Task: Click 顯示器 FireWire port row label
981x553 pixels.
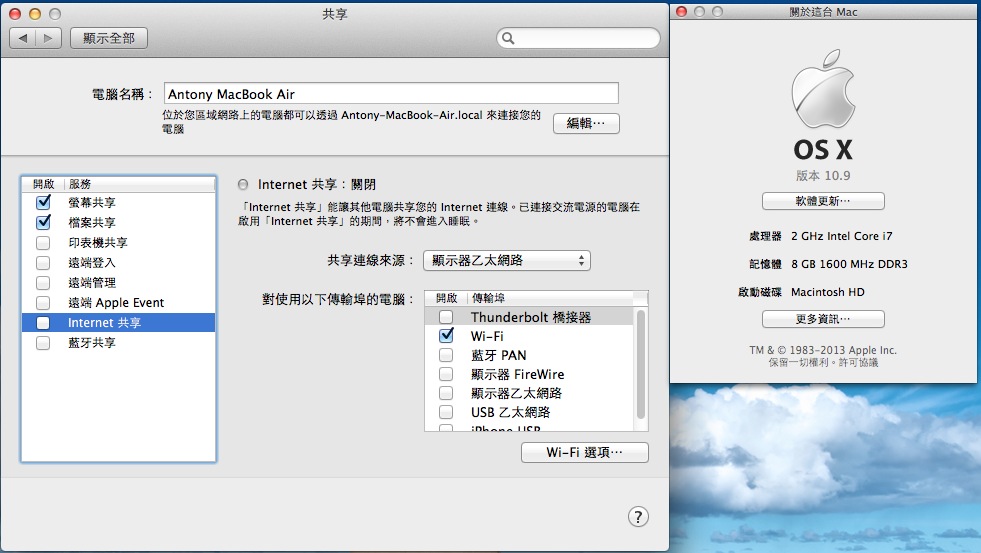Action: click(x=517, y=374)
